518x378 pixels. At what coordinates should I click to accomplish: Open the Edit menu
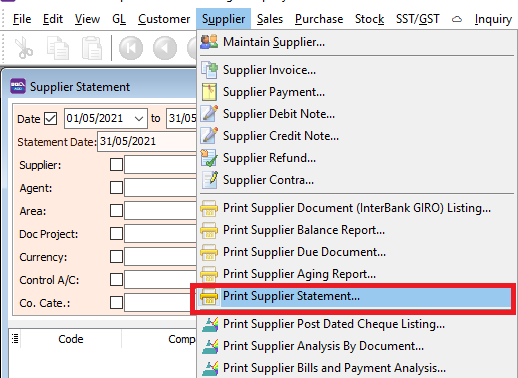point(53,19)
